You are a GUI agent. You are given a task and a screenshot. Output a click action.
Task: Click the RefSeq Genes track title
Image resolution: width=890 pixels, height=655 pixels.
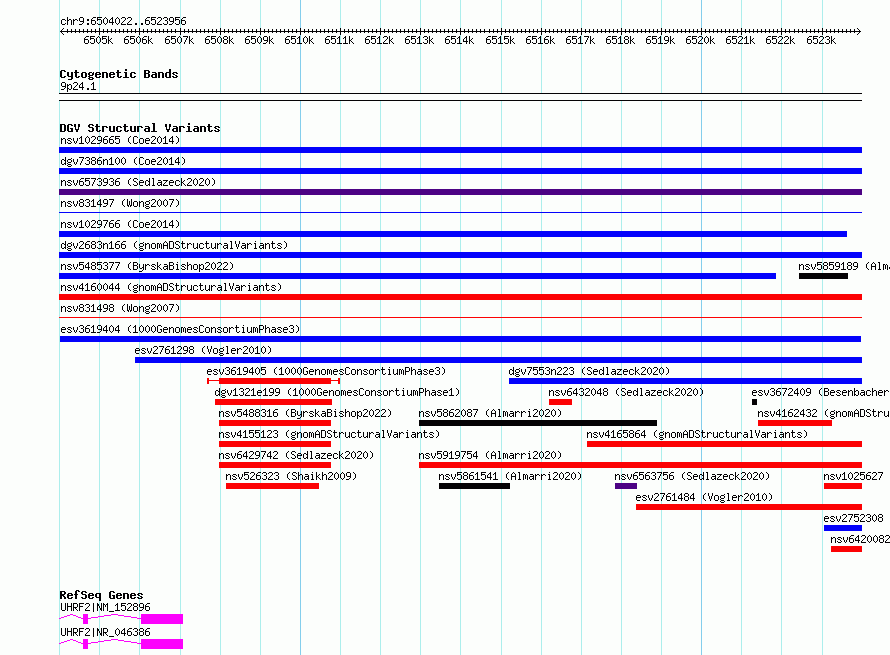coord(101,595)
